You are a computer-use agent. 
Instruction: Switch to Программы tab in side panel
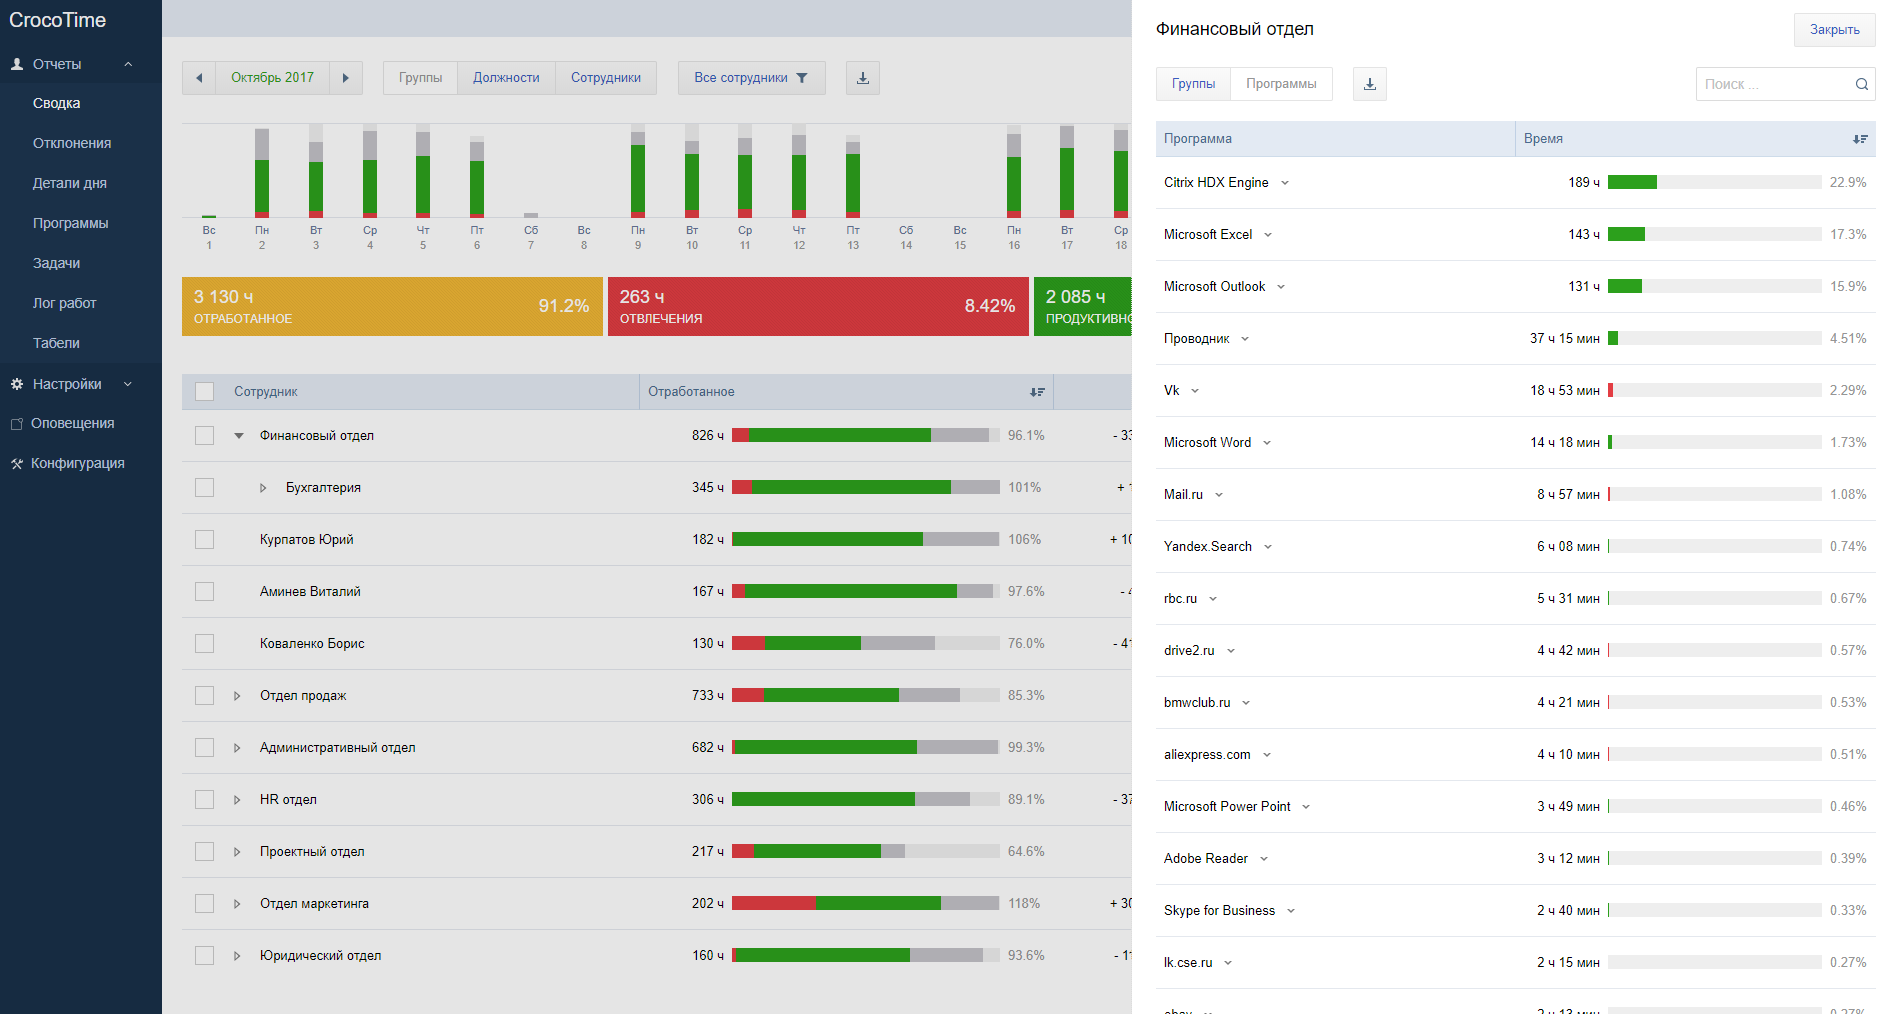point(1281,84)
